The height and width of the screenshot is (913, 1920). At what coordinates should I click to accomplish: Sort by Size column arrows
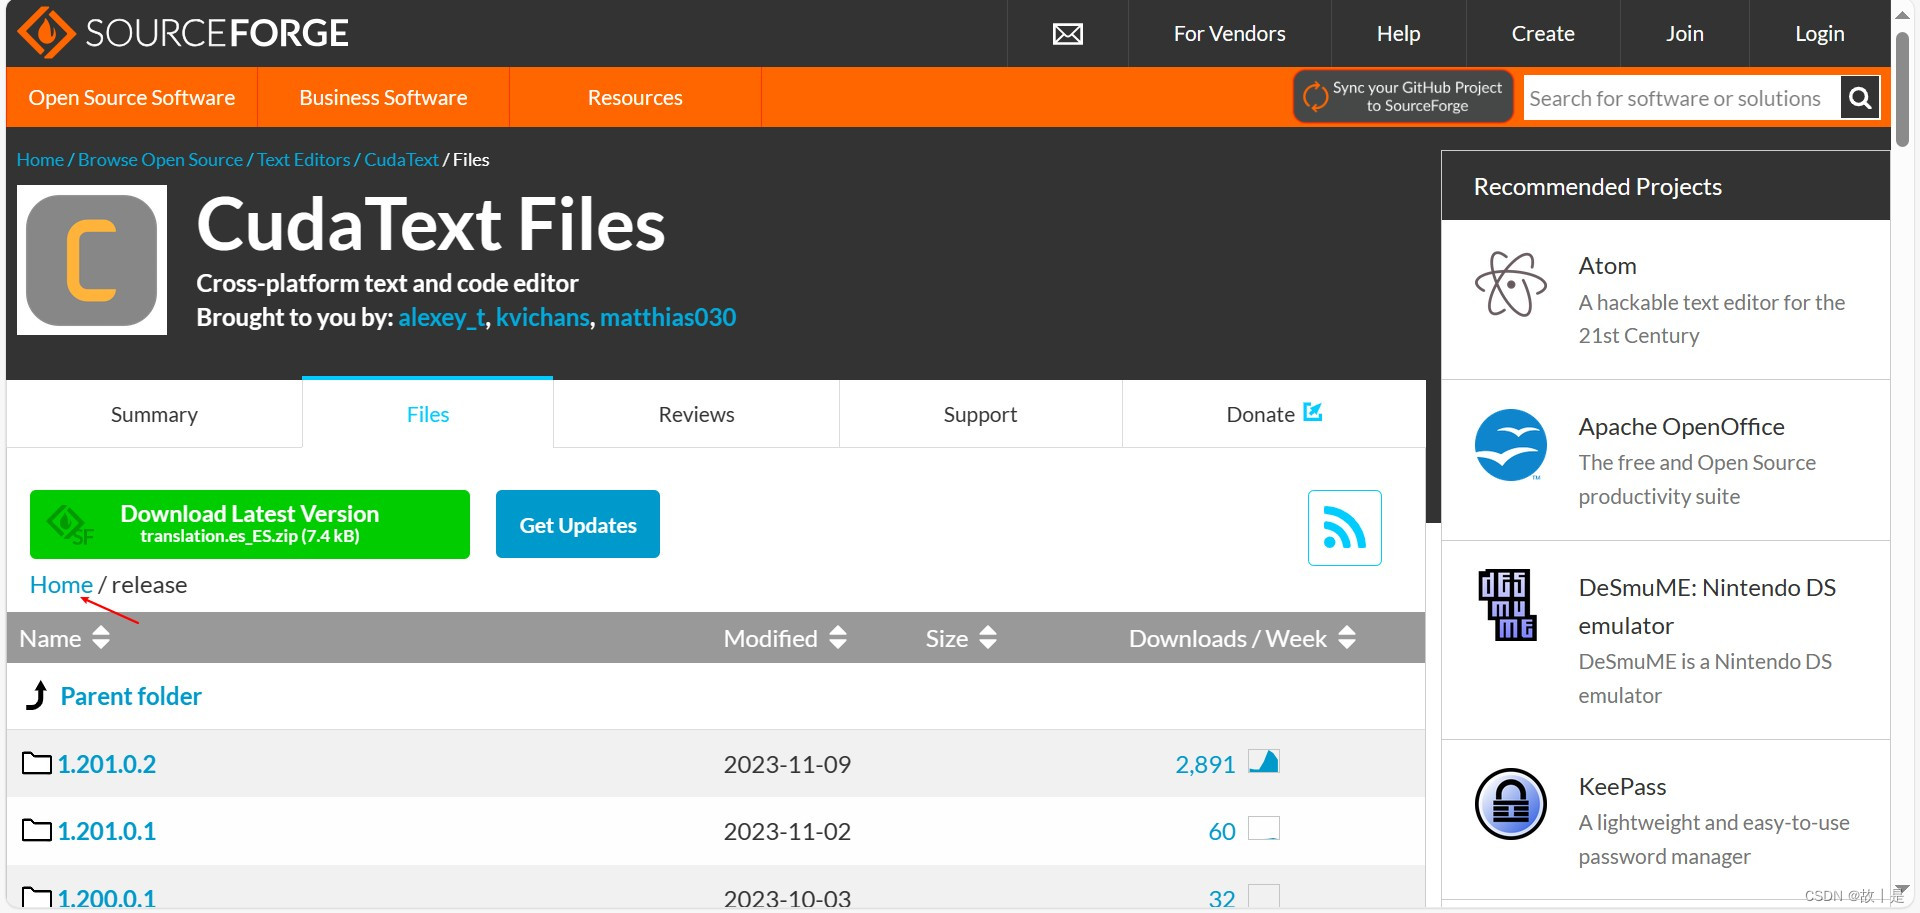(988, 638)
